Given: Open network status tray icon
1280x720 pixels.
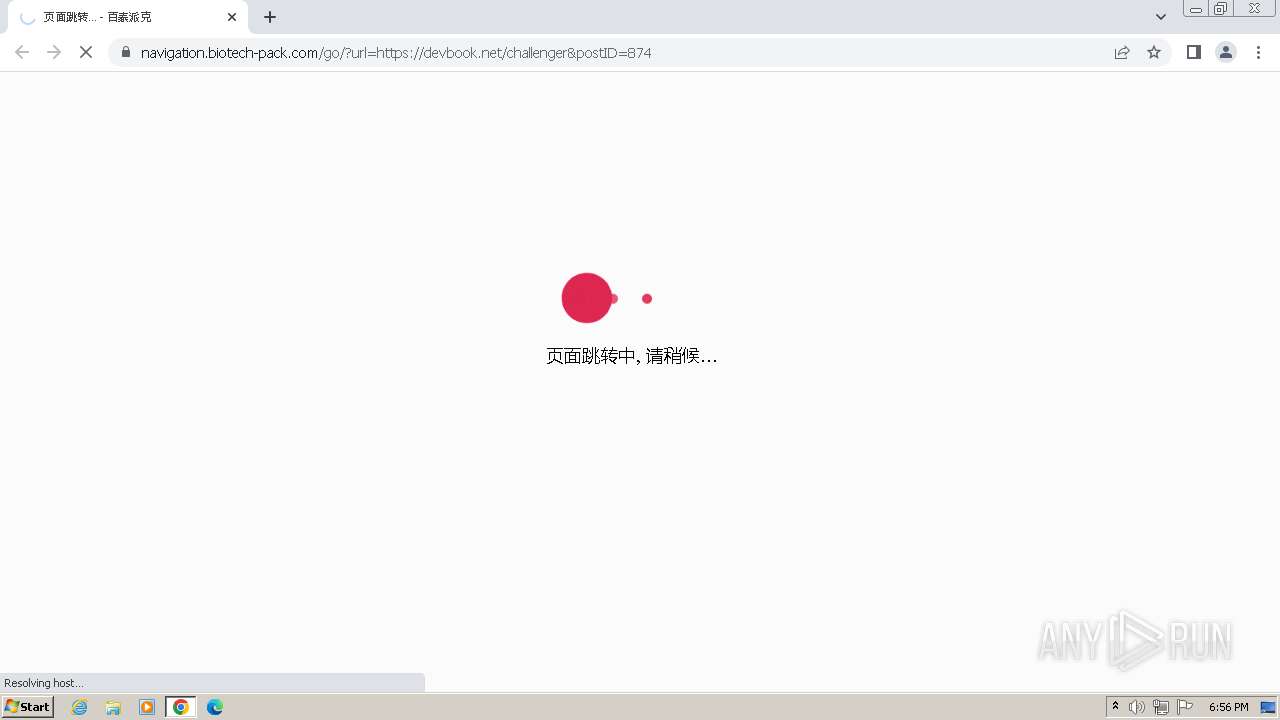Looking at the screenshot, I should point(1161,707).
